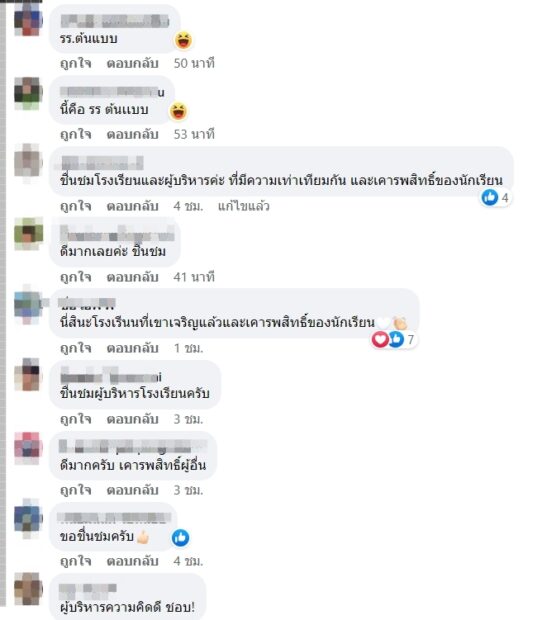Screen dimensions: 542x620
Task: Open like reactions count showing 4
Action: click(496, 197)
